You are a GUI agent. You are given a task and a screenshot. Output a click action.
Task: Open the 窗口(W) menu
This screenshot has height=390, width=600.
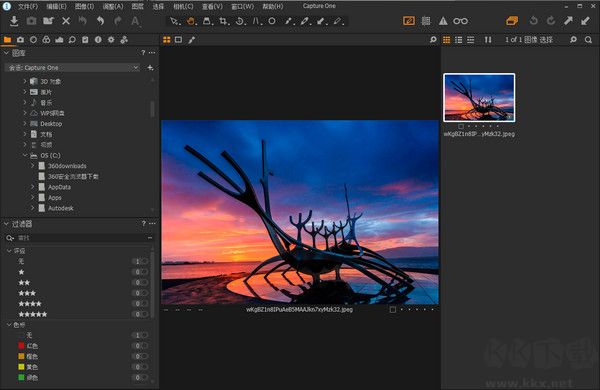pos(243,7)
